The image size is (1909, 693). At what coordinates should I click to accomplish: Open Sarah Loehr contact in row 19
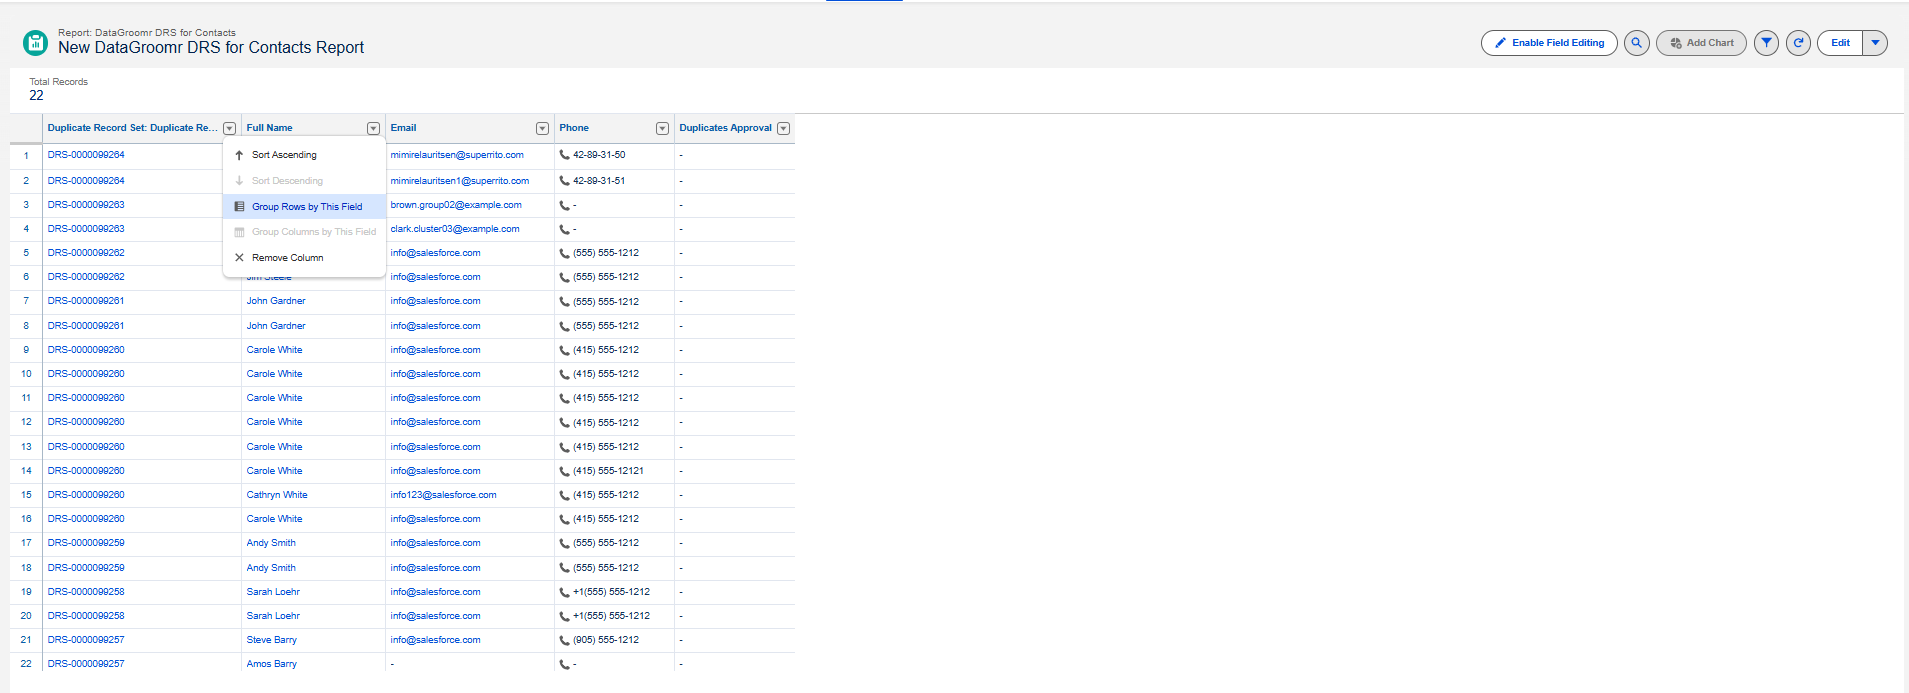pos(273,592)
